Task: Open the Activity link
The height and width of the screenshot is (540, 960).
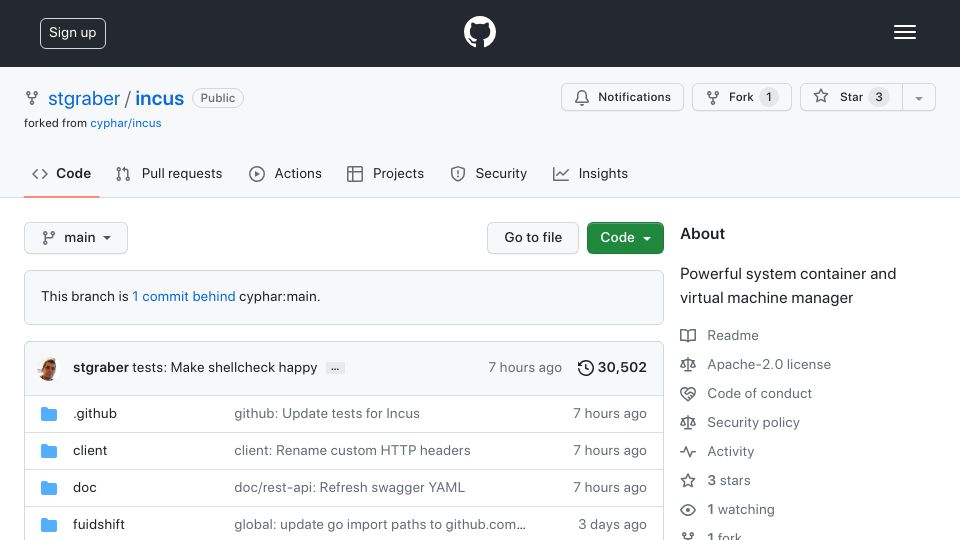Action: click(x=730, y=451)
